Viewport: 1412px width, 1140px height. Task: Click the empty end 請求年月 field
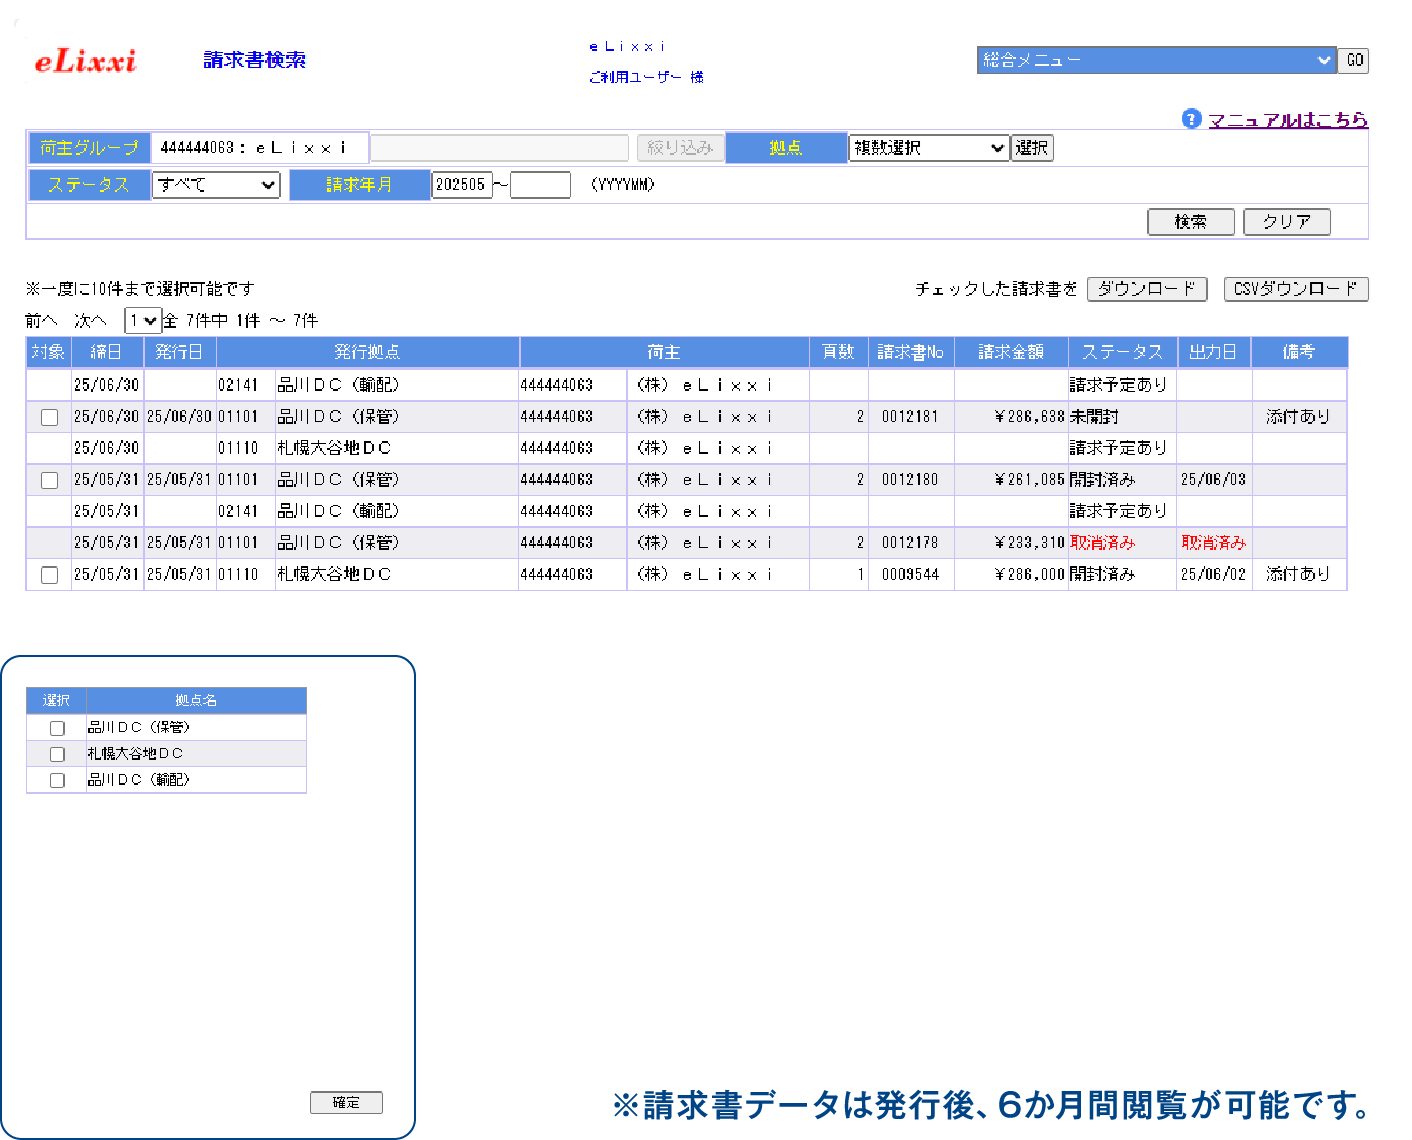[x=540, y=185]
